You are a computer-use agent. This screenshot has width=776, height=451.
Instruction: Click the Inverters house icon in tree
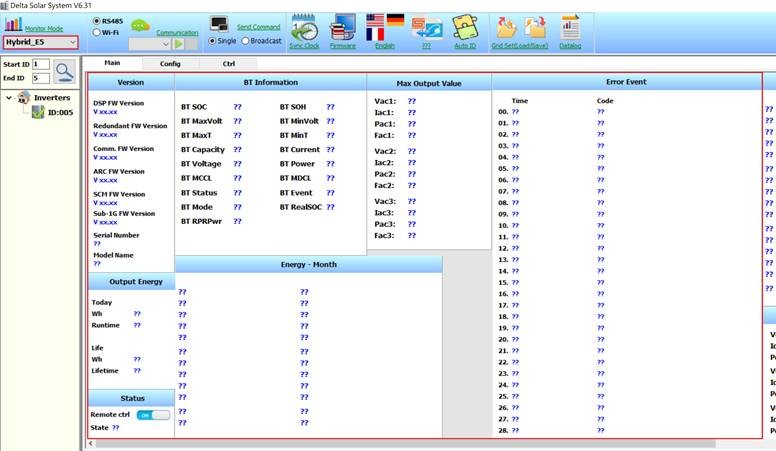pyautogui.click(x=23, y=98)
